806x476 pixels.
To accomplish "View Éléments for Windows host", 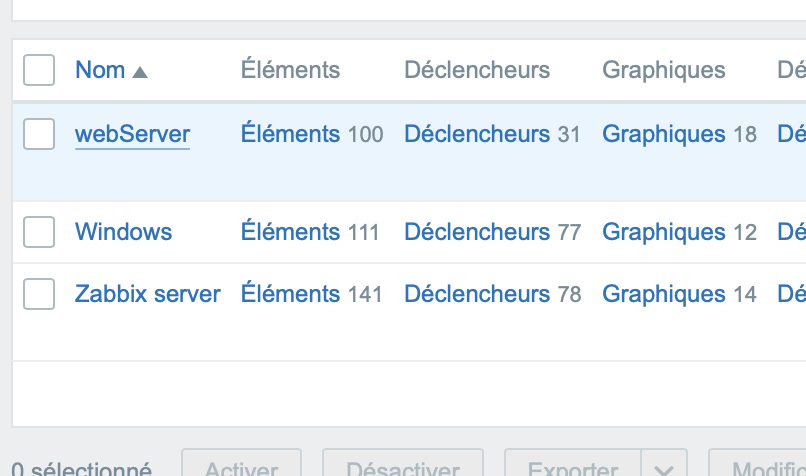I will point(290,232).
